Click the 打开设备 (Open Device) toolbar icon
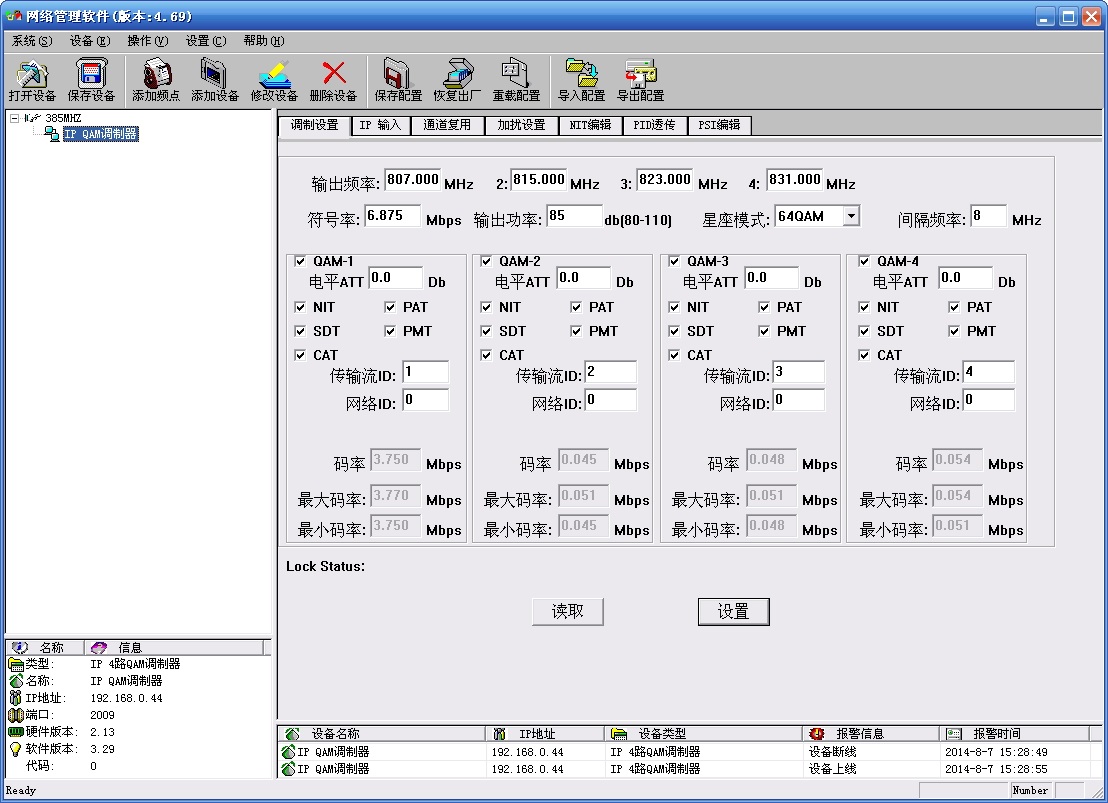 [x=32, y=75]
